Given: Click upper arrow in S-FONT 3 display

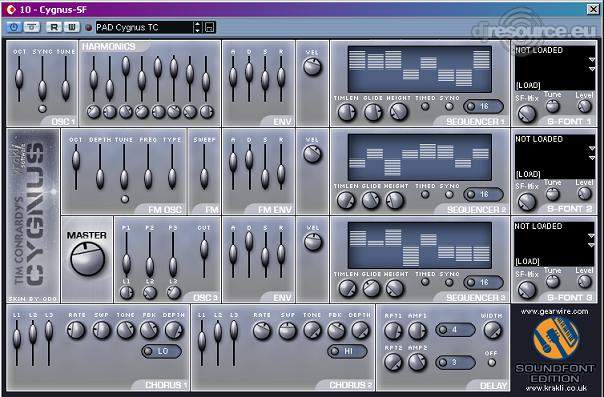Looking at the screenshot, I should pyautogui.click(x=591, y=235).
